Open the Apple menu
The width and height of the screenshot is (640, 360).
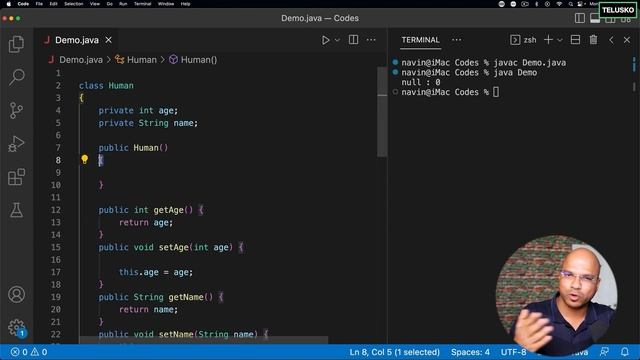tap(9, 4)
